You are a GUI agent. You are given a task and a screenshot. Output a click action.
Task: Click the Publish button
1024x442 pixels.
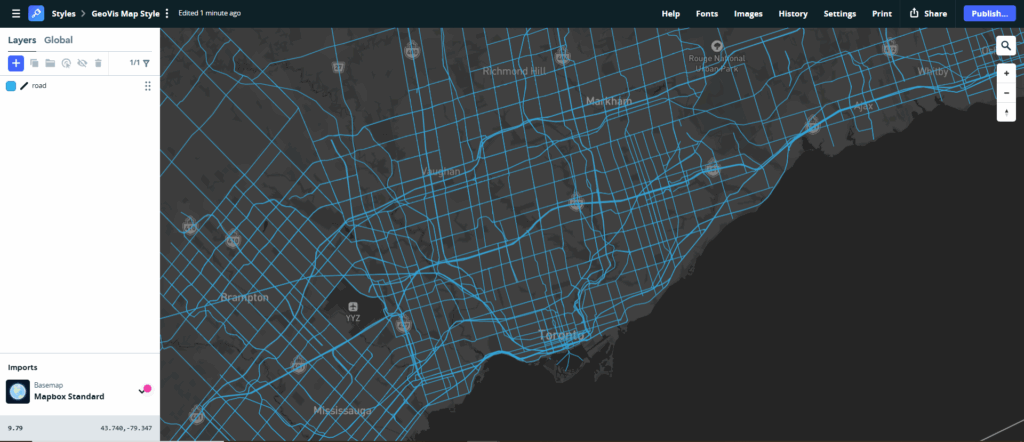click(x=988, y=14)
